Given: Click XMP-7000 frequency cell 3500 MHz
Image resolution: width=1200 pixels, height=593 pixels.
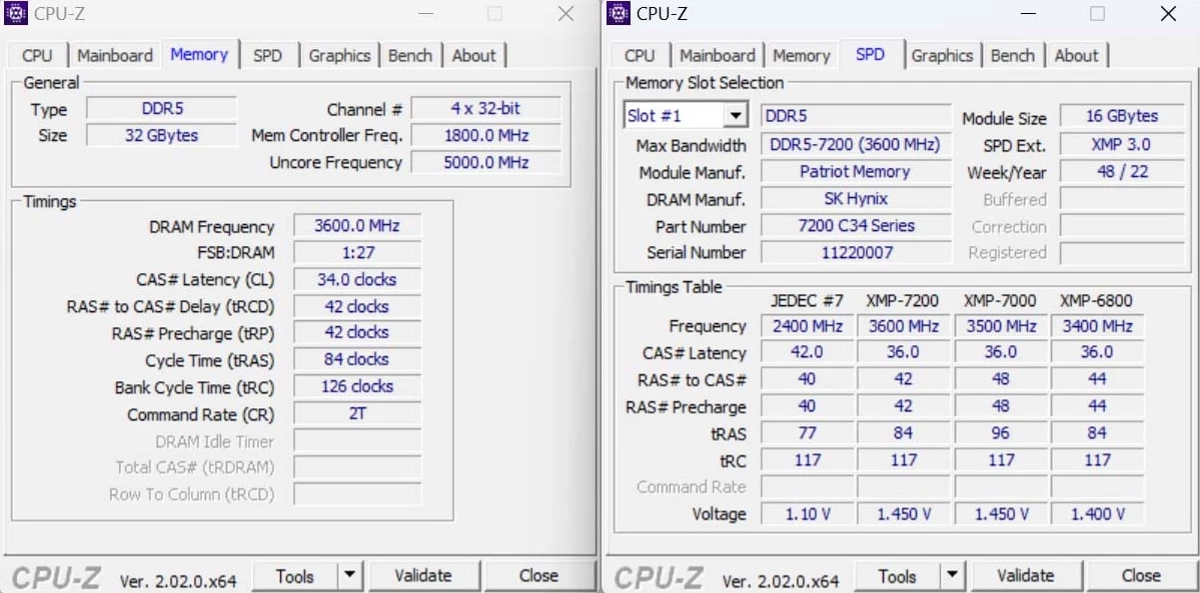Looking at the screenshot, I should (x=1000, y=326).
